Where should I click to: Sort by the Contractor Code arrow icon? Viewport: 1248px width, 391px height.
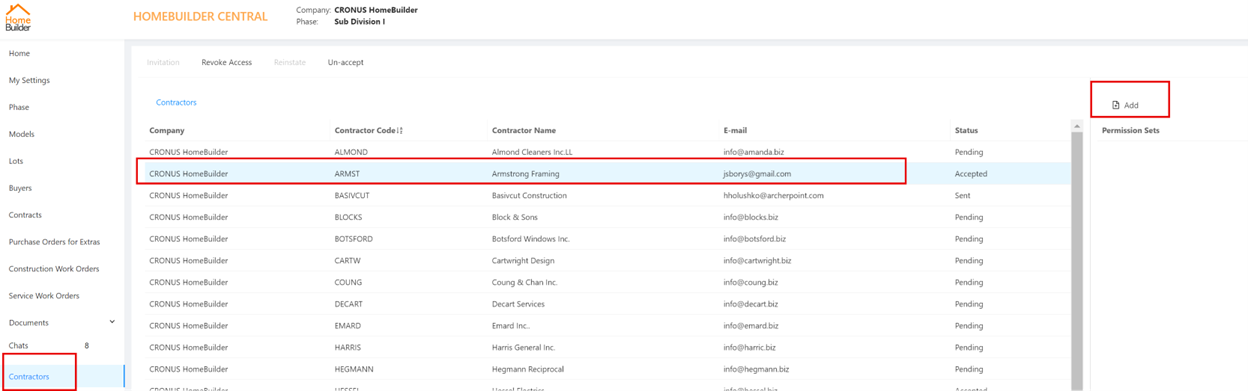tap(400, 131)
